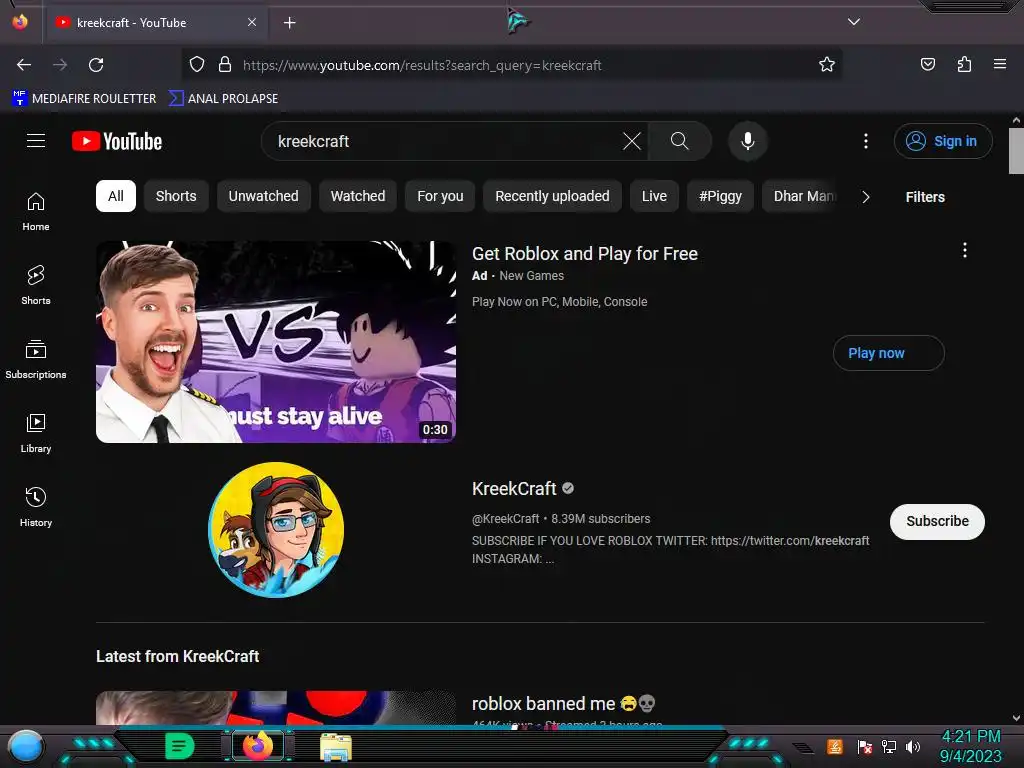
Task: Open the Pocket save icon
Action: (928, 65)
